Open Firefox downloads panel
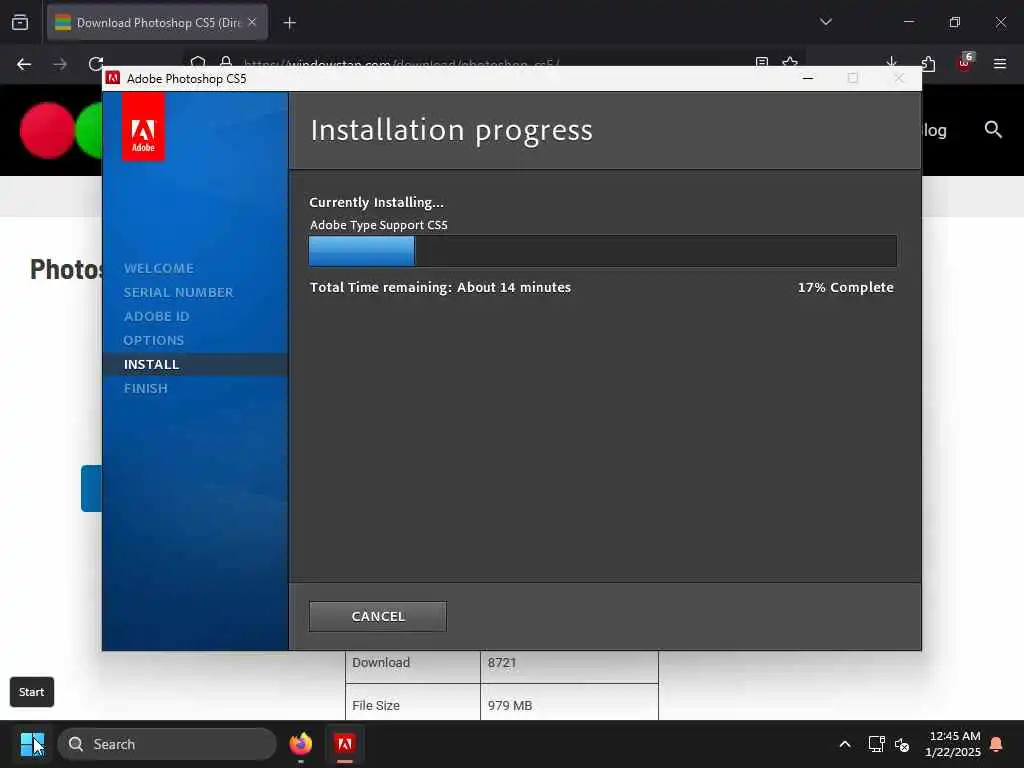 pos(891,63)
